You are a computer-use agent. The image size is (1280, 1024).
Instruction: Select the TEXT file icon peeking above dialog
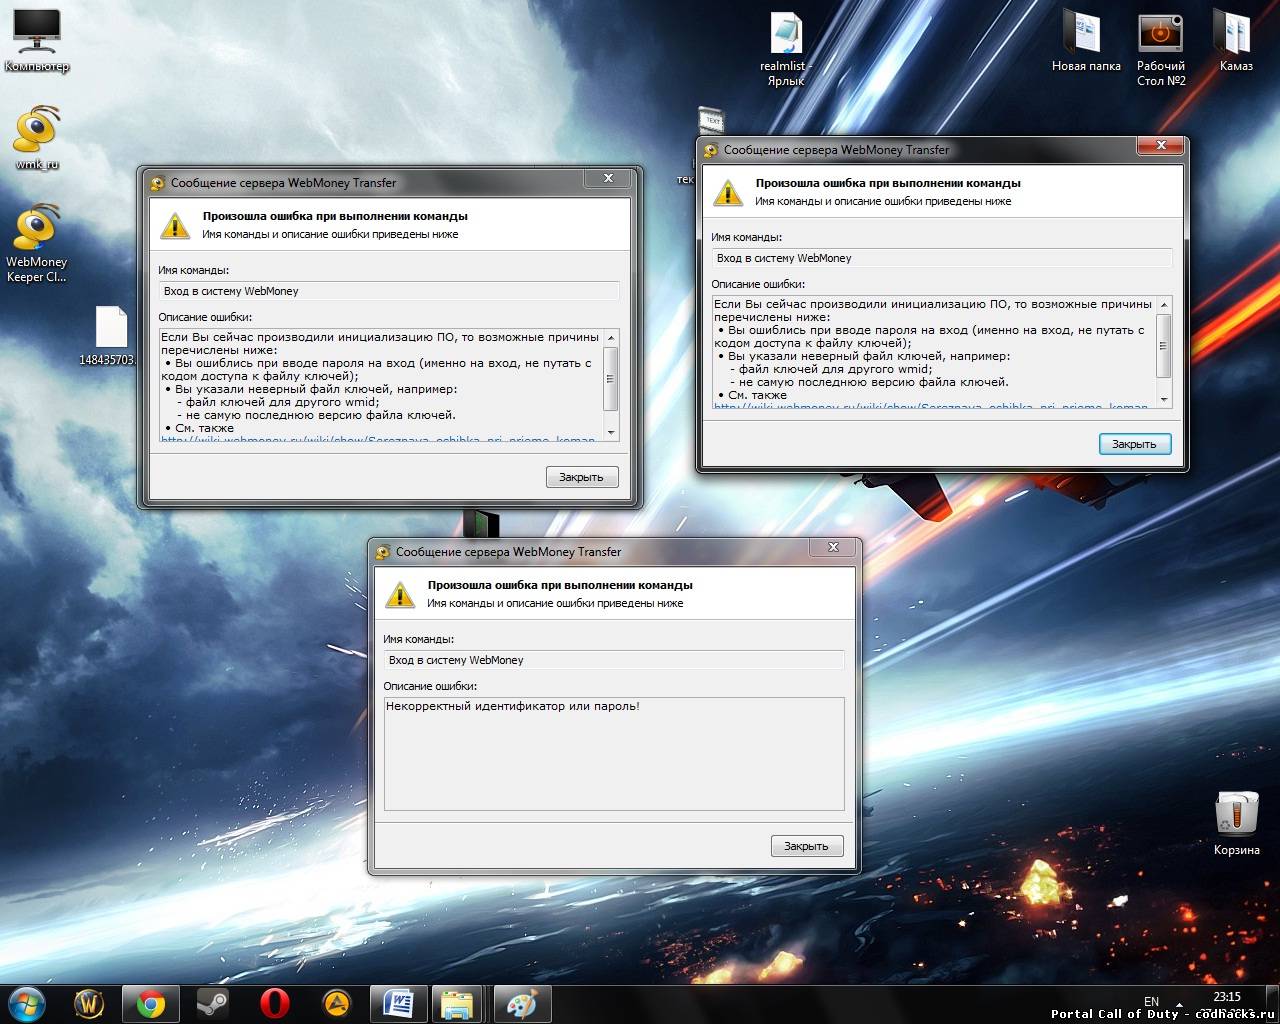[711, 120]
